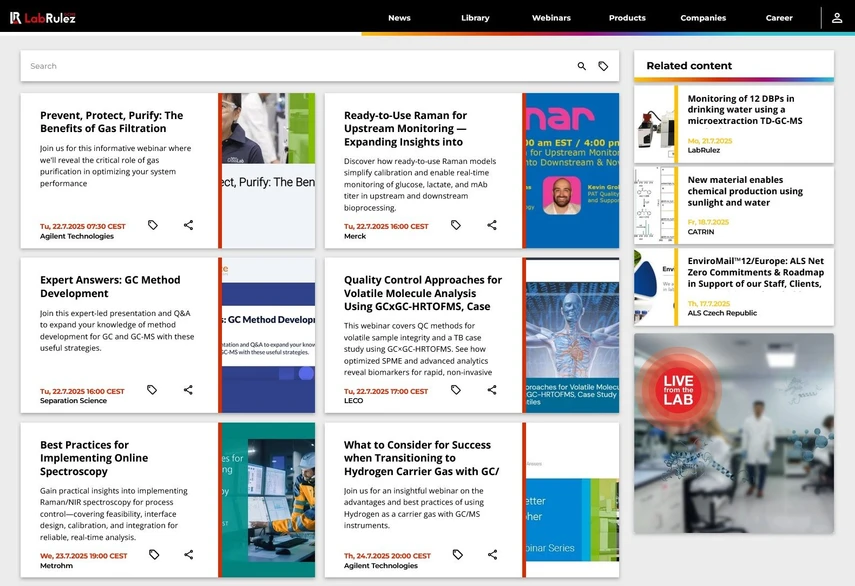This screenshot has width=855, height=586.
Task: Open 'Monitoring of 12 DBPs' related article
Action: coord(745,110)
